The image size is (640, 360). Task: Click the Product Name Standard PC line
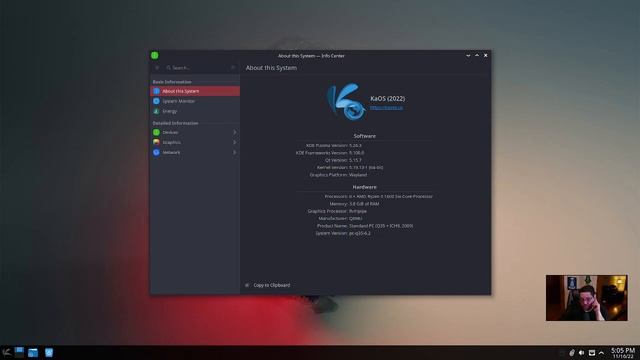[365, 226]
